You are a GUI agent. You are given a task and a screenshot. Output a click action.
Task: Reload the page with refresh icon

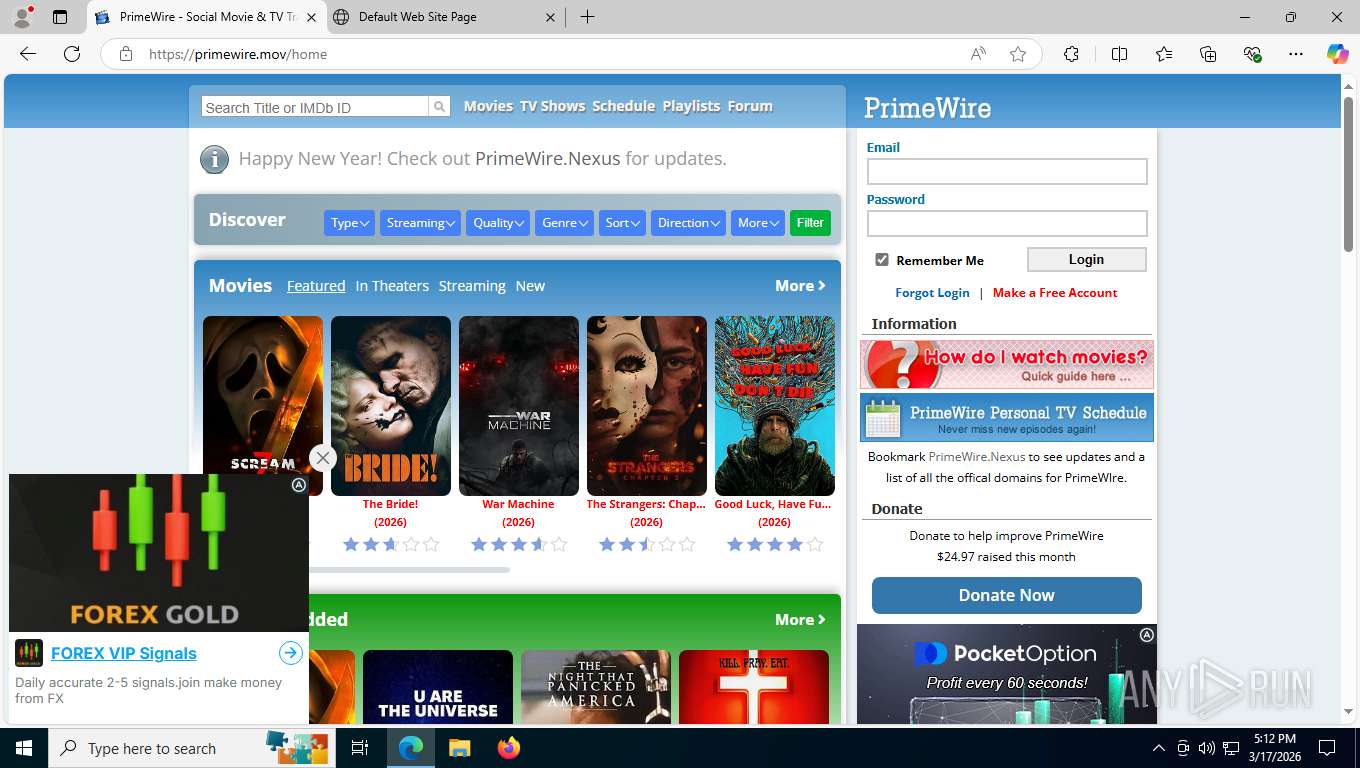pos(72,54)
